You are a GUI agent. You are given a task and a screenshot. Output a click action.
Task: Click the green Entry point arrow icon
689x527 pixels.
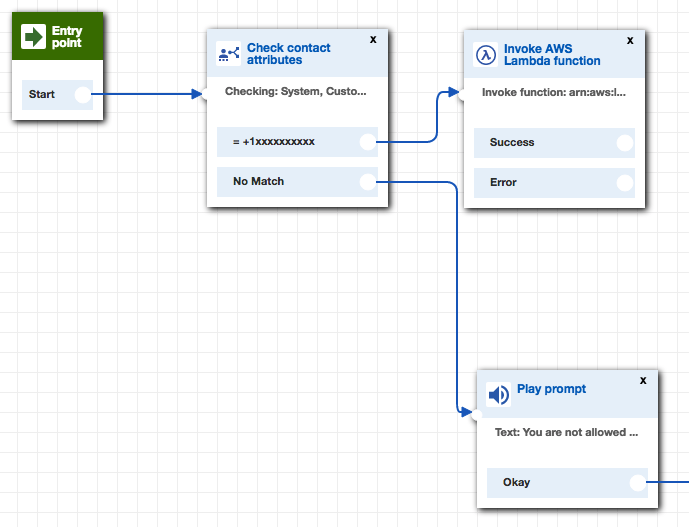tap(33, 37)
